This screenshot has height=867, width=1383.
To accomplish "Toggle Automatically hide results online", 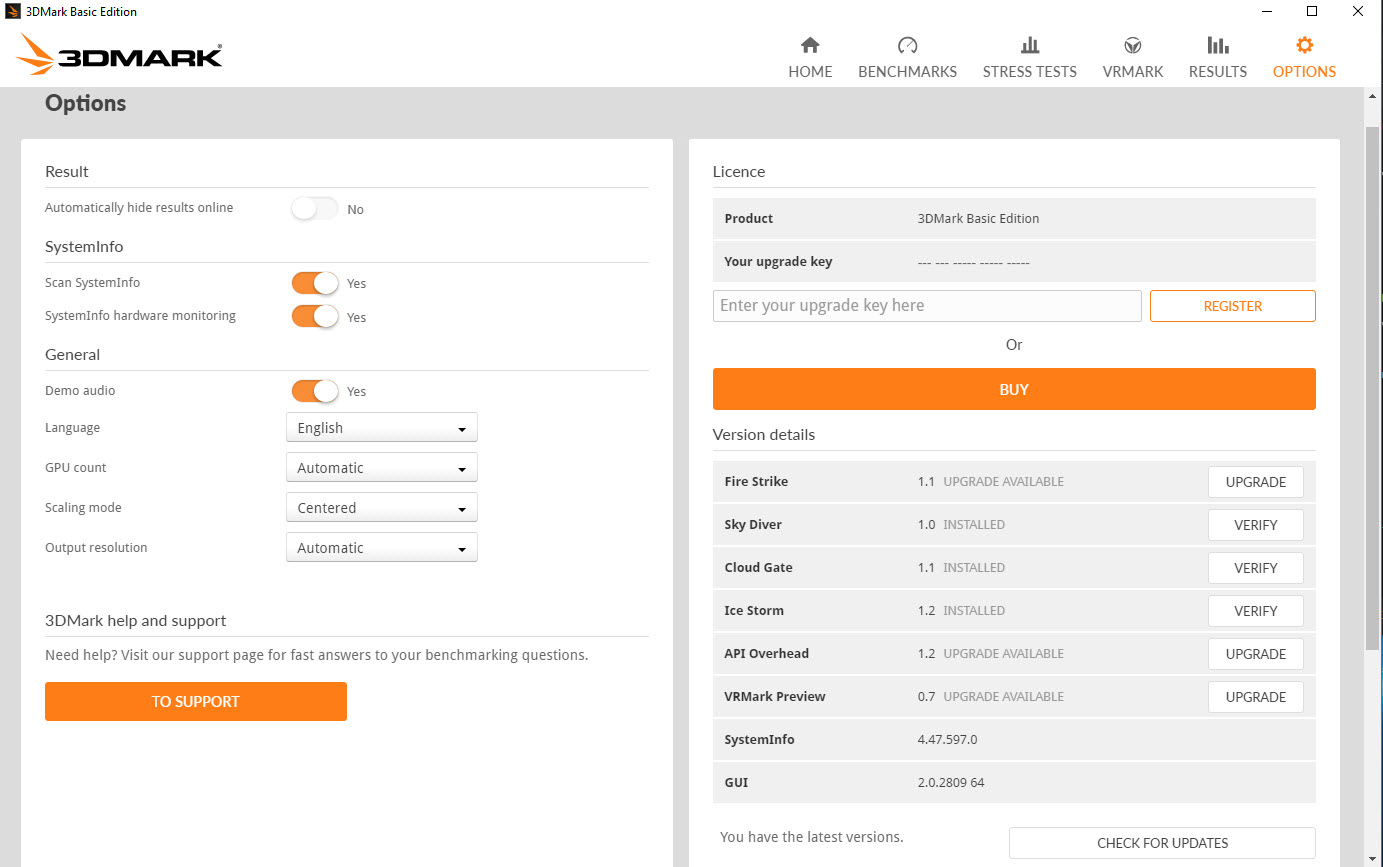I will point(315,209).
